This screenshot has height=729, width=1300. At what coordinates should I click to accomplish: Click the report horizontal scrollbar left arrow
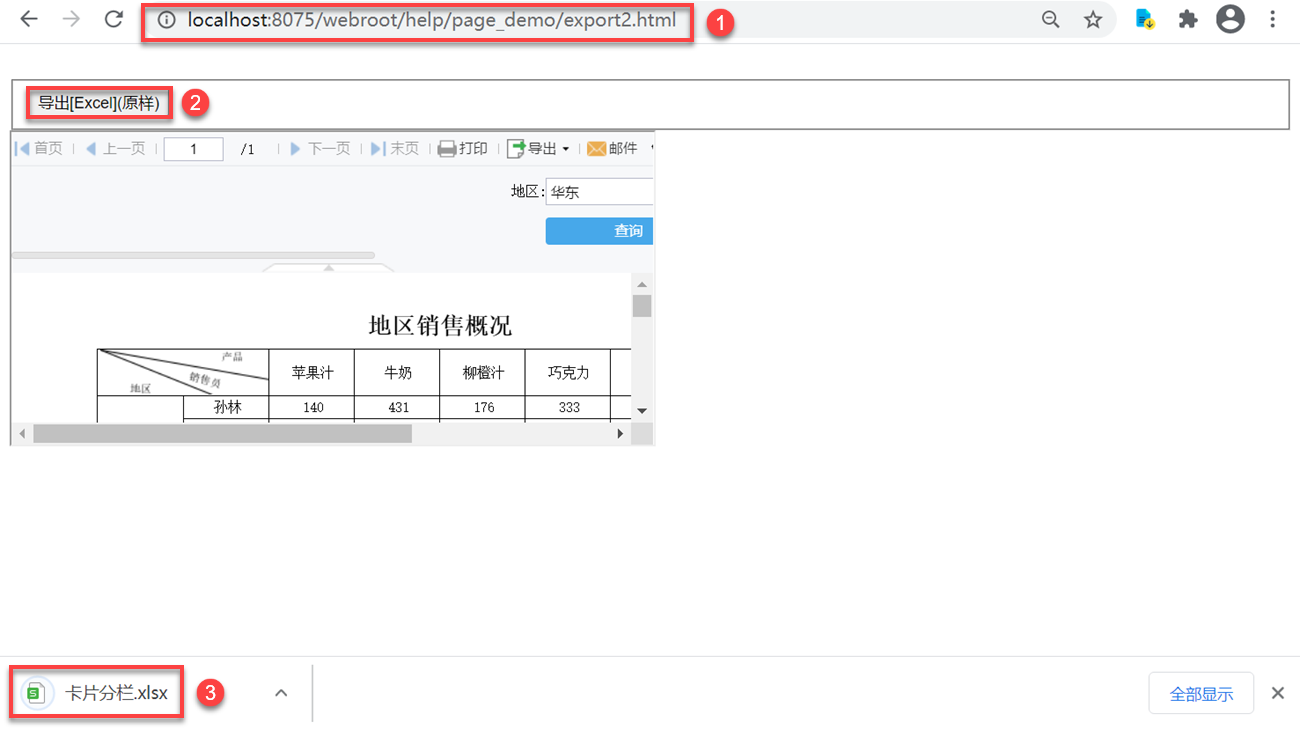point(21,434)
